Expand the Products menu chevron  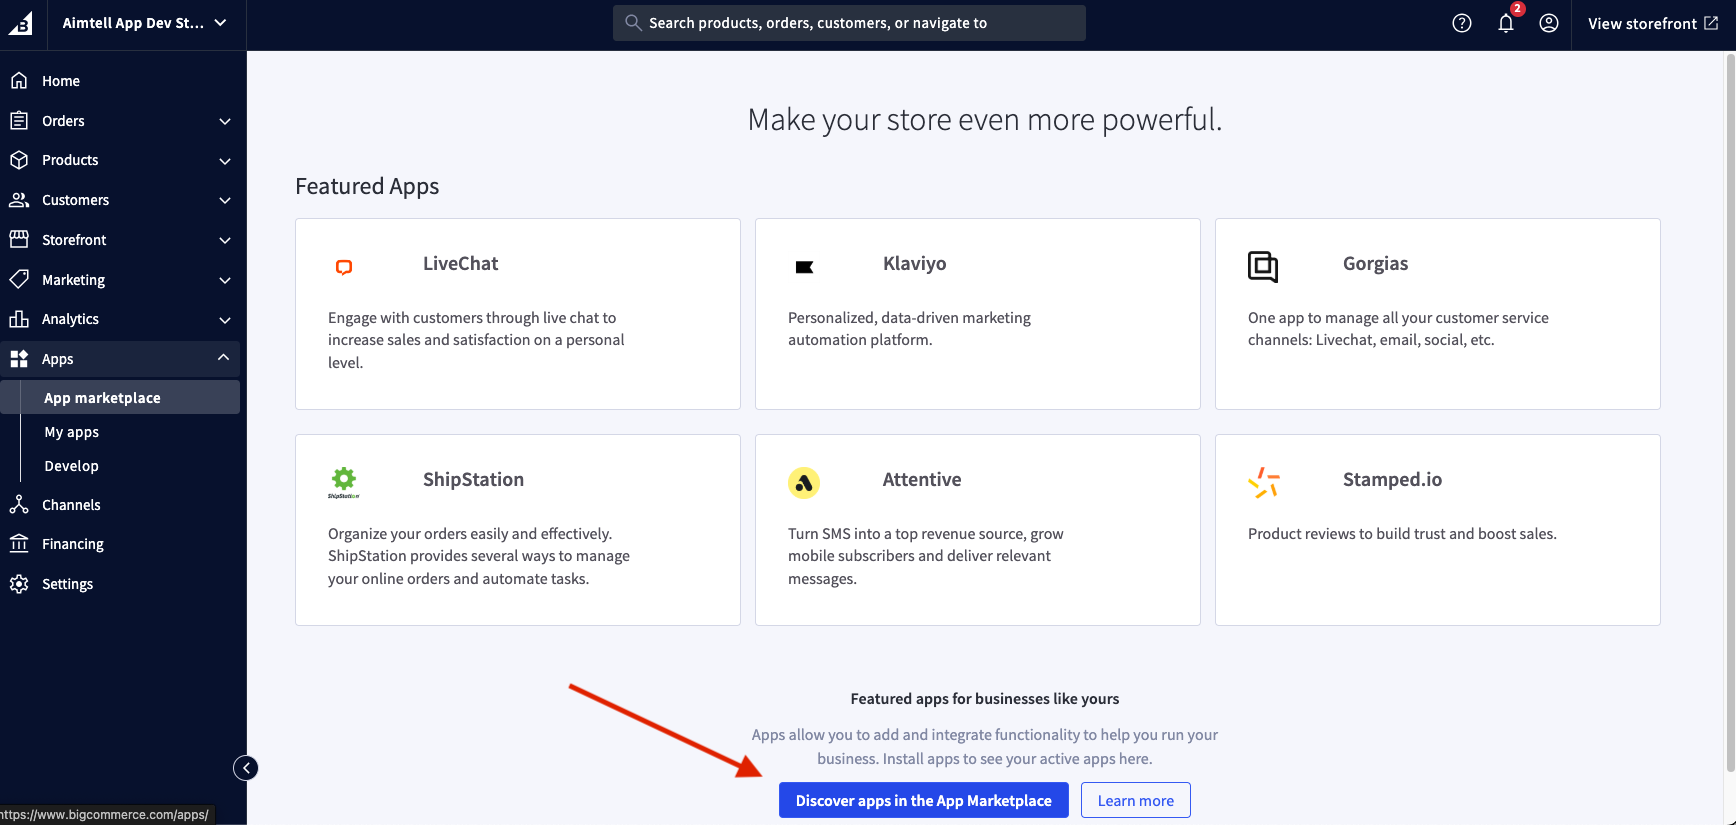coord(225,161)
